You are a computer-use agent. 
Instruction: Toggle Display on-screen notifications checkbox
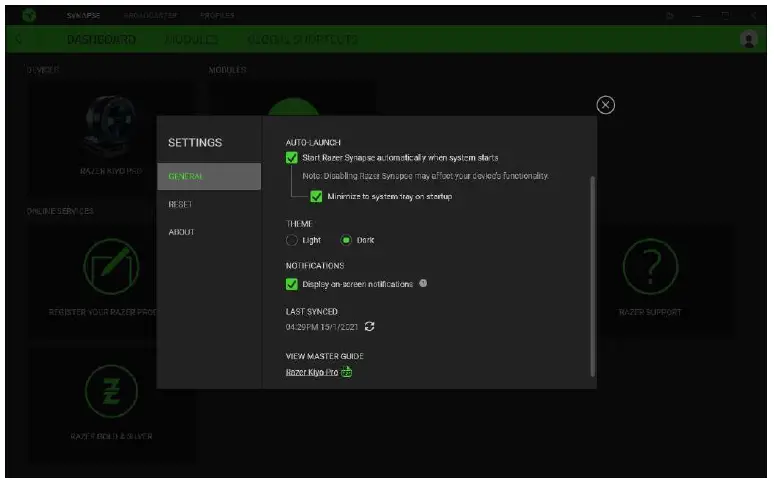(292, 284)
